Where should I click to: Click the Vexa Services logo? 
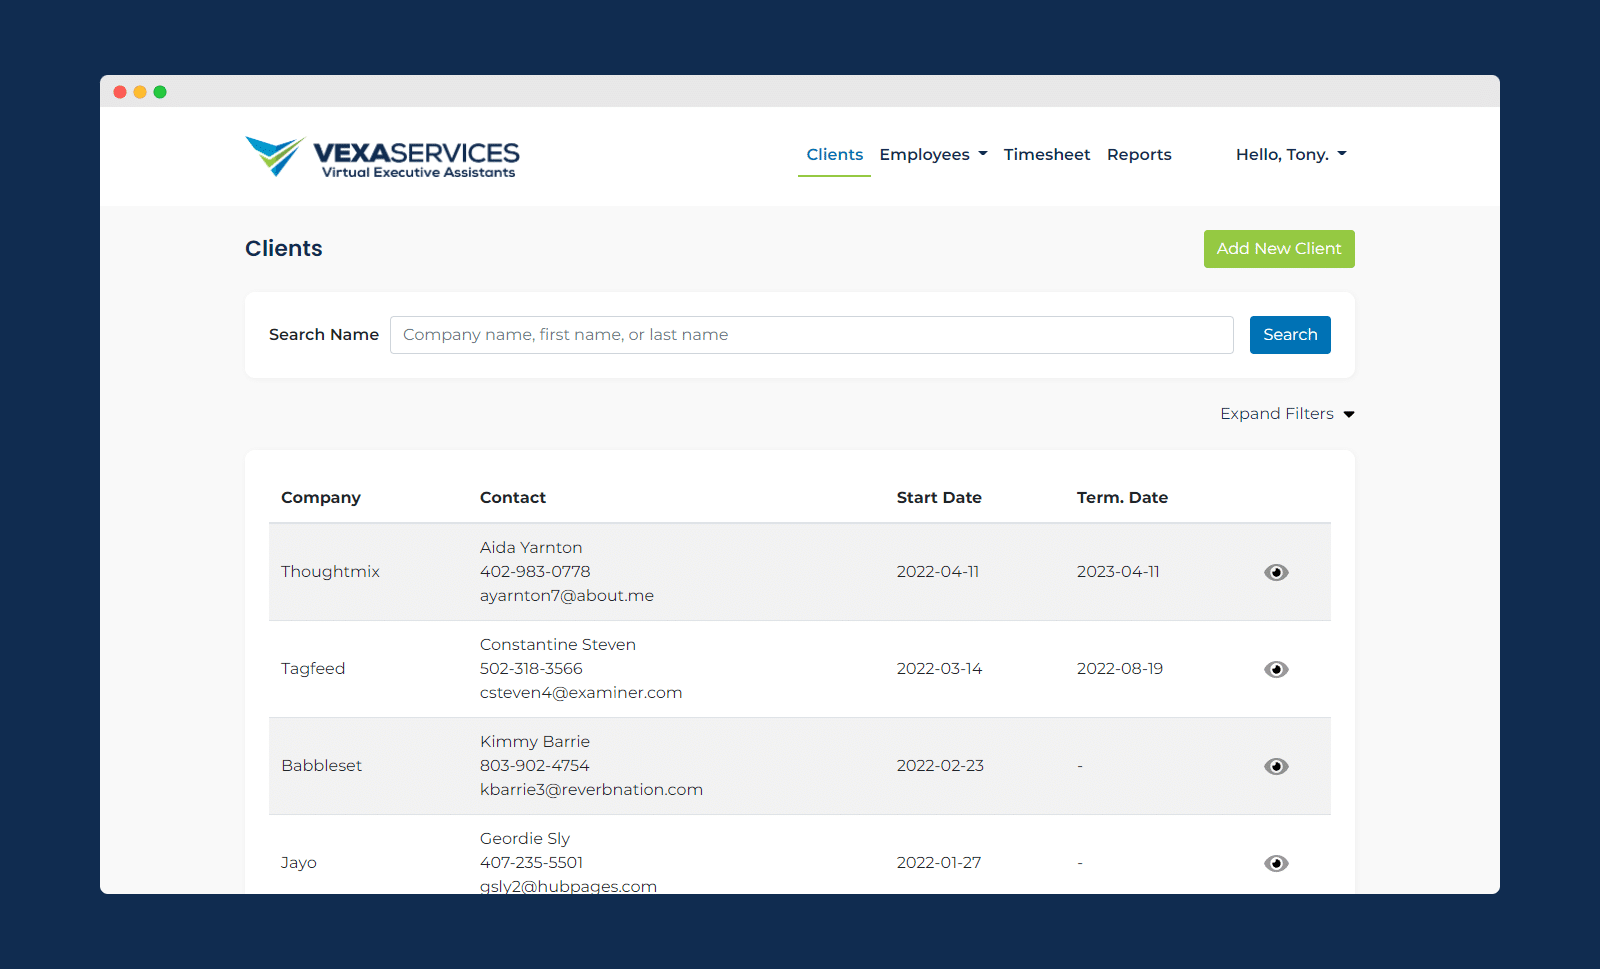pyautogui.click(x=382, y=157)
